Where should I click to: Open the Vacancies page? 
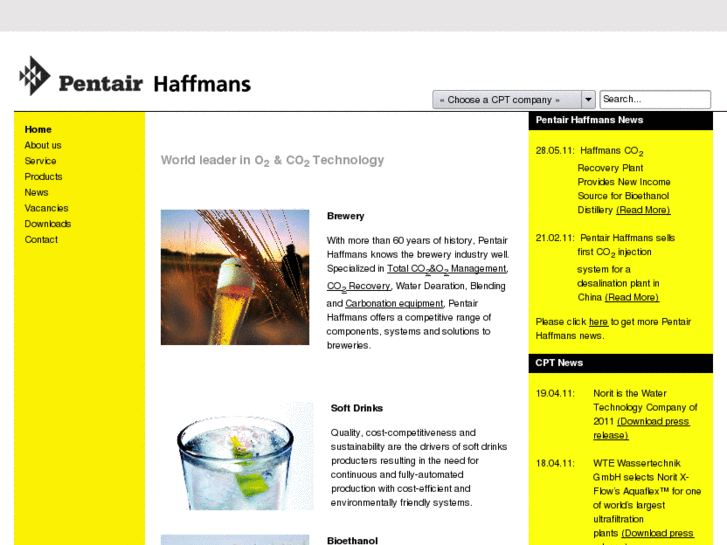click(46, 208)
